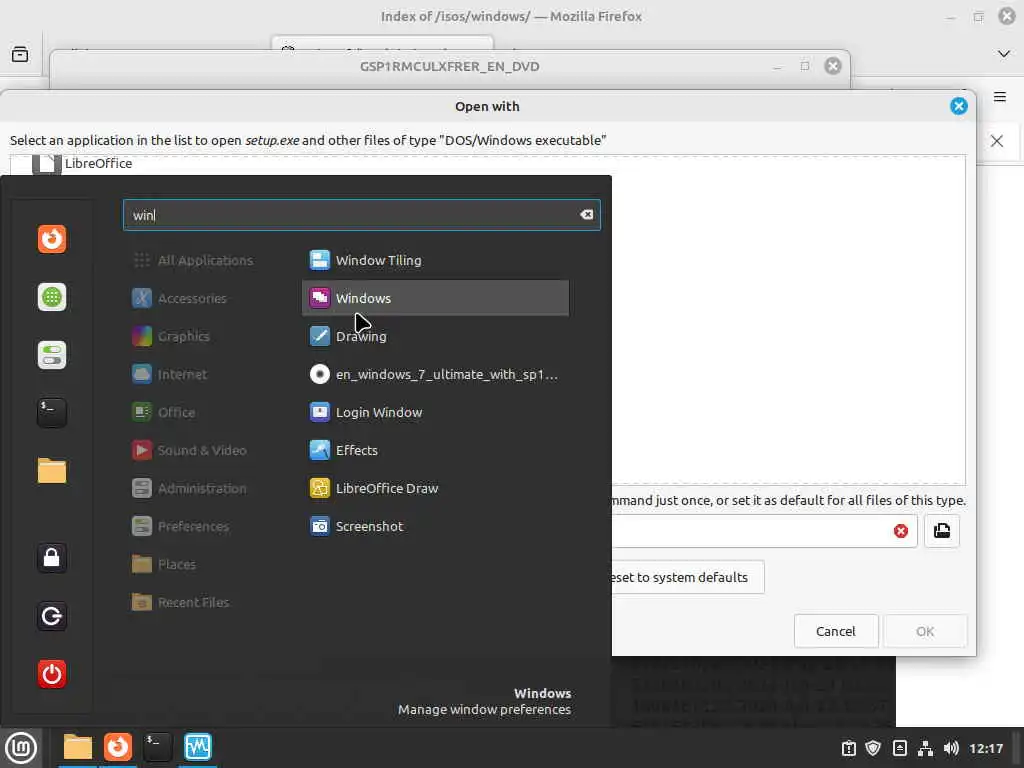Open Files from the menu favorites sidebar

52,471
